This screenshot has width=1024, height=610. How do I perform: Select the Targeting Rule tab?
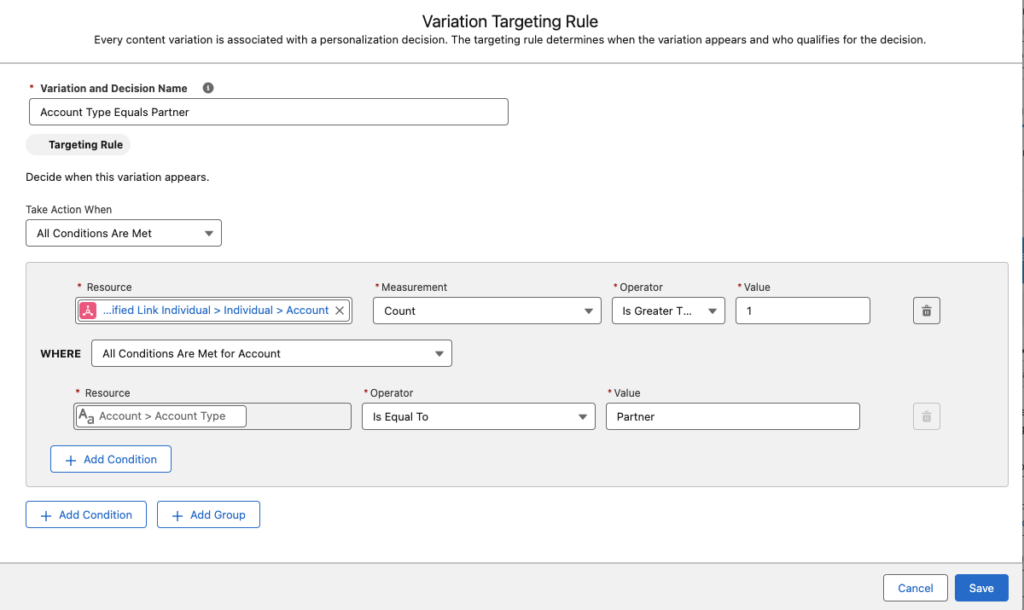pos(84,145)
